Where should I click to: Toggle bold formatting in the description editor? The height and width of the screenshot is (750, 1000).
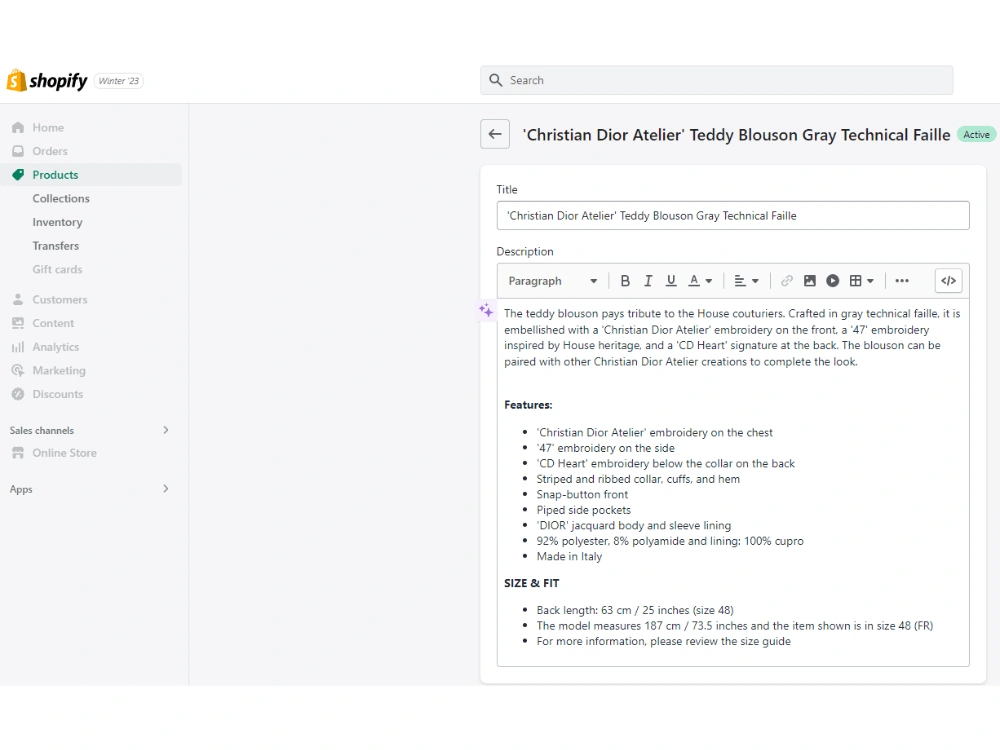(x=625, y=281)
